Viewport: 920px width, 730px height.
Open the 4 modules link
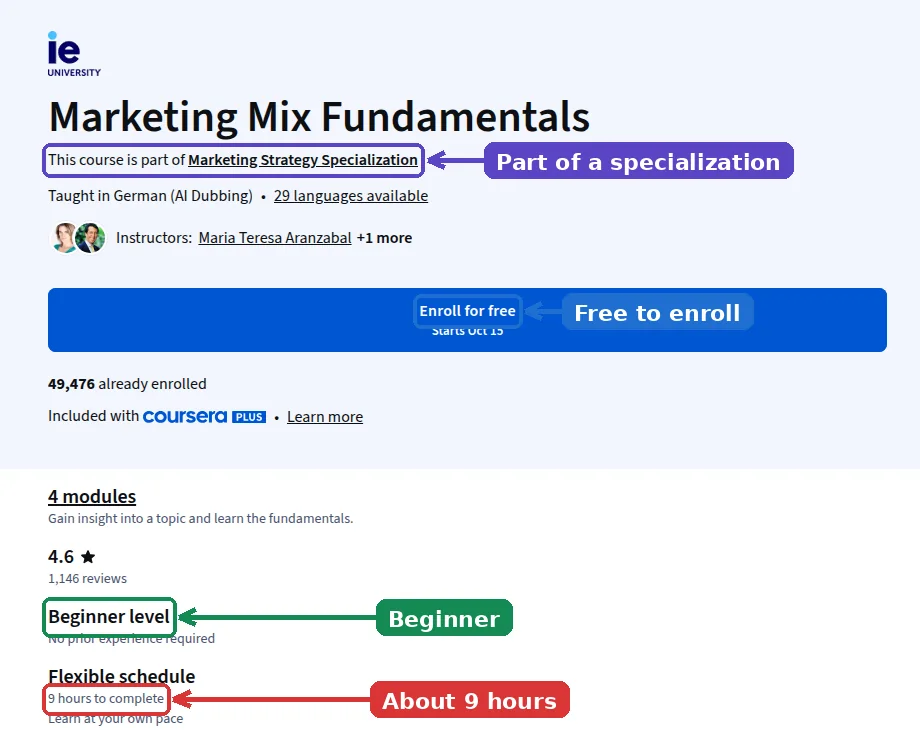[x=92, y=496]
